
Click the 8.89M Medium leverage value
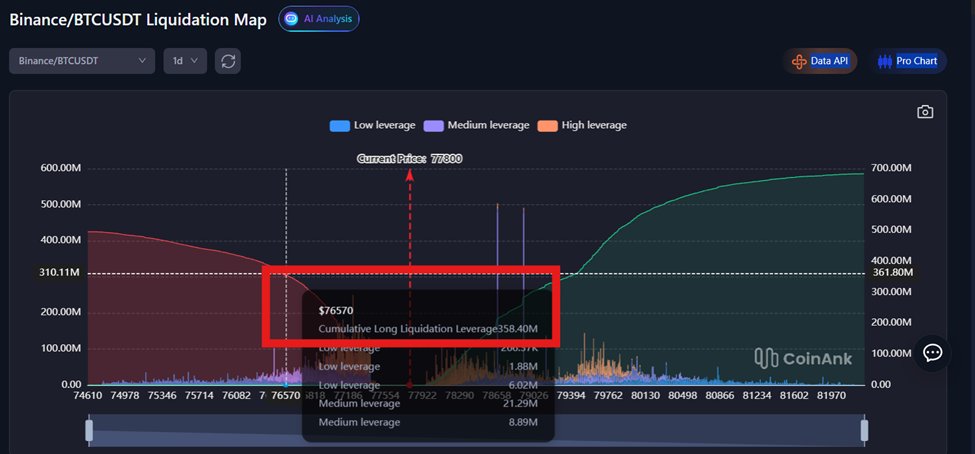coord(525,422)
